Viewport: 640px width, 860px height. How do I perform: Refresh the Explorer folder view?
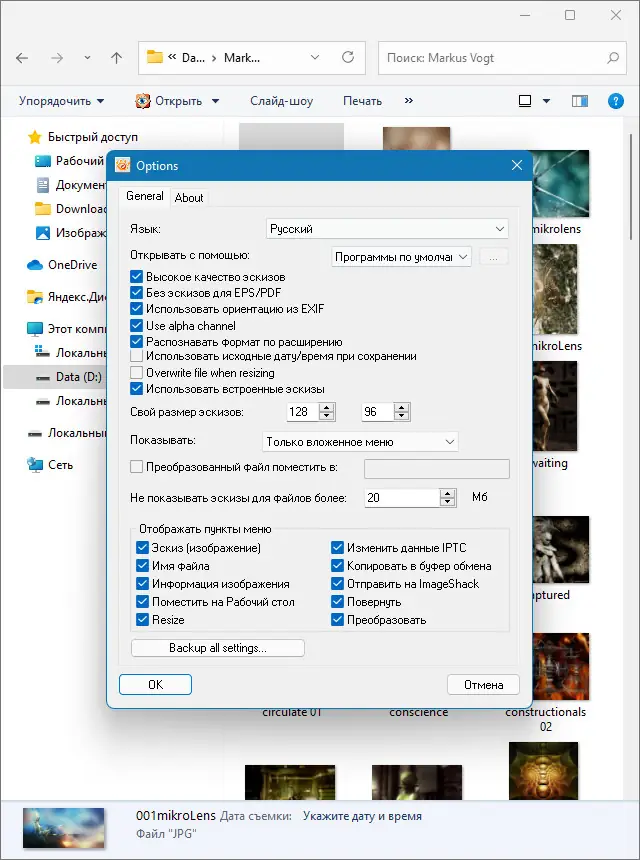point(348,57)
